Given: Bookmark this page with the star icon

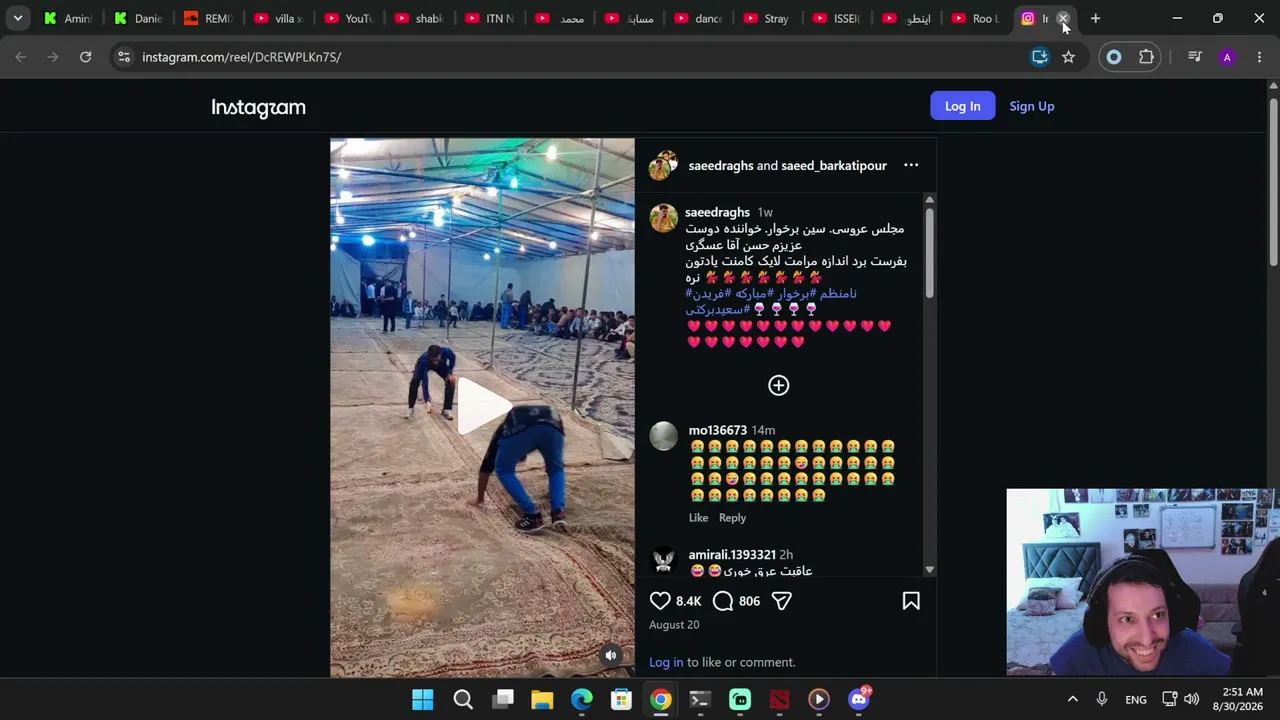Looking at the screenshot, I should point(1068,57).
